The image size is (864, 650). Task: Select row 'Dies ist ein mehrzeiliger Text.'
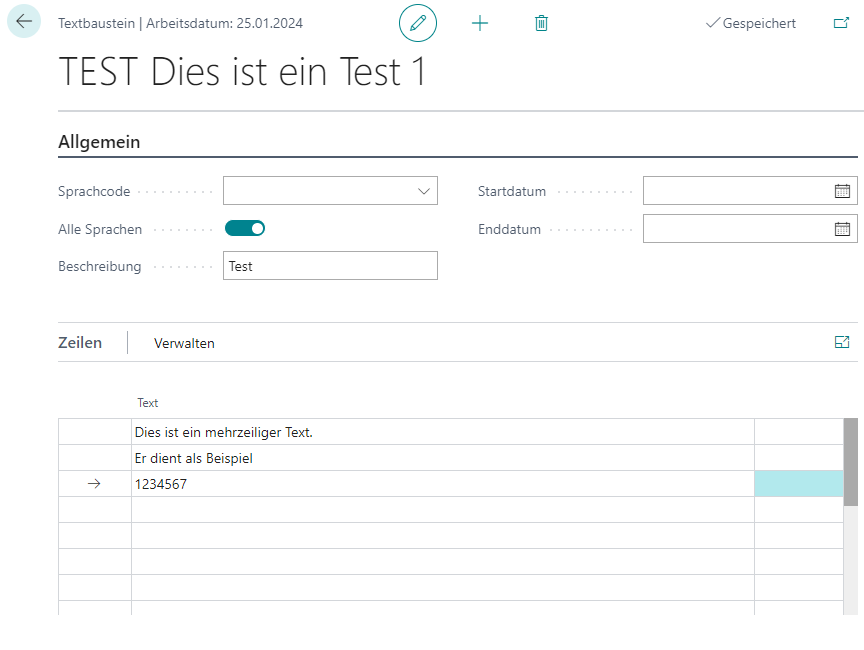pos(440,432)
